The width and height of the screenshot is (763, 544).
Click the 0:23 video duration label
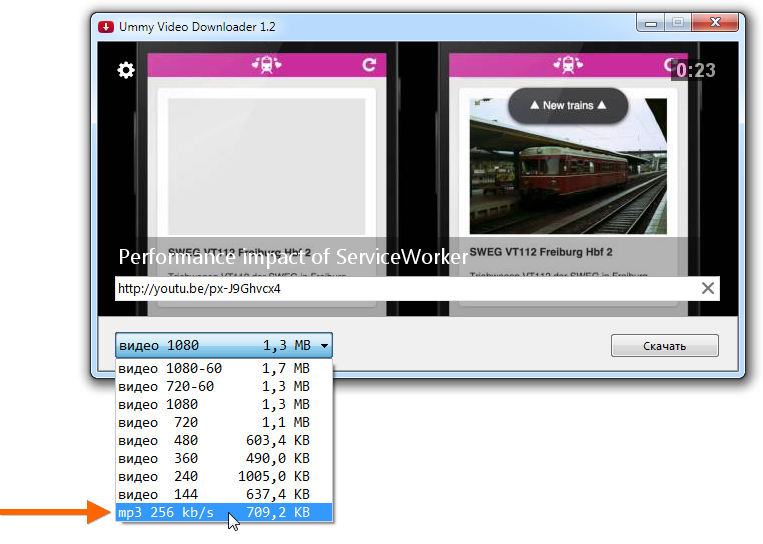(696, 71)
